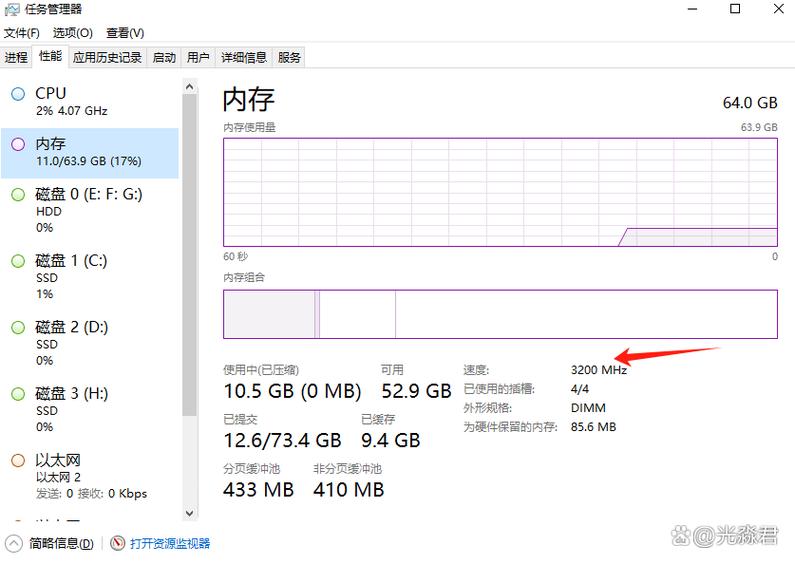This screenshot has width=795, height=564.
Task: Click the sidebar scrollbar down arrow
Action: 189,513
